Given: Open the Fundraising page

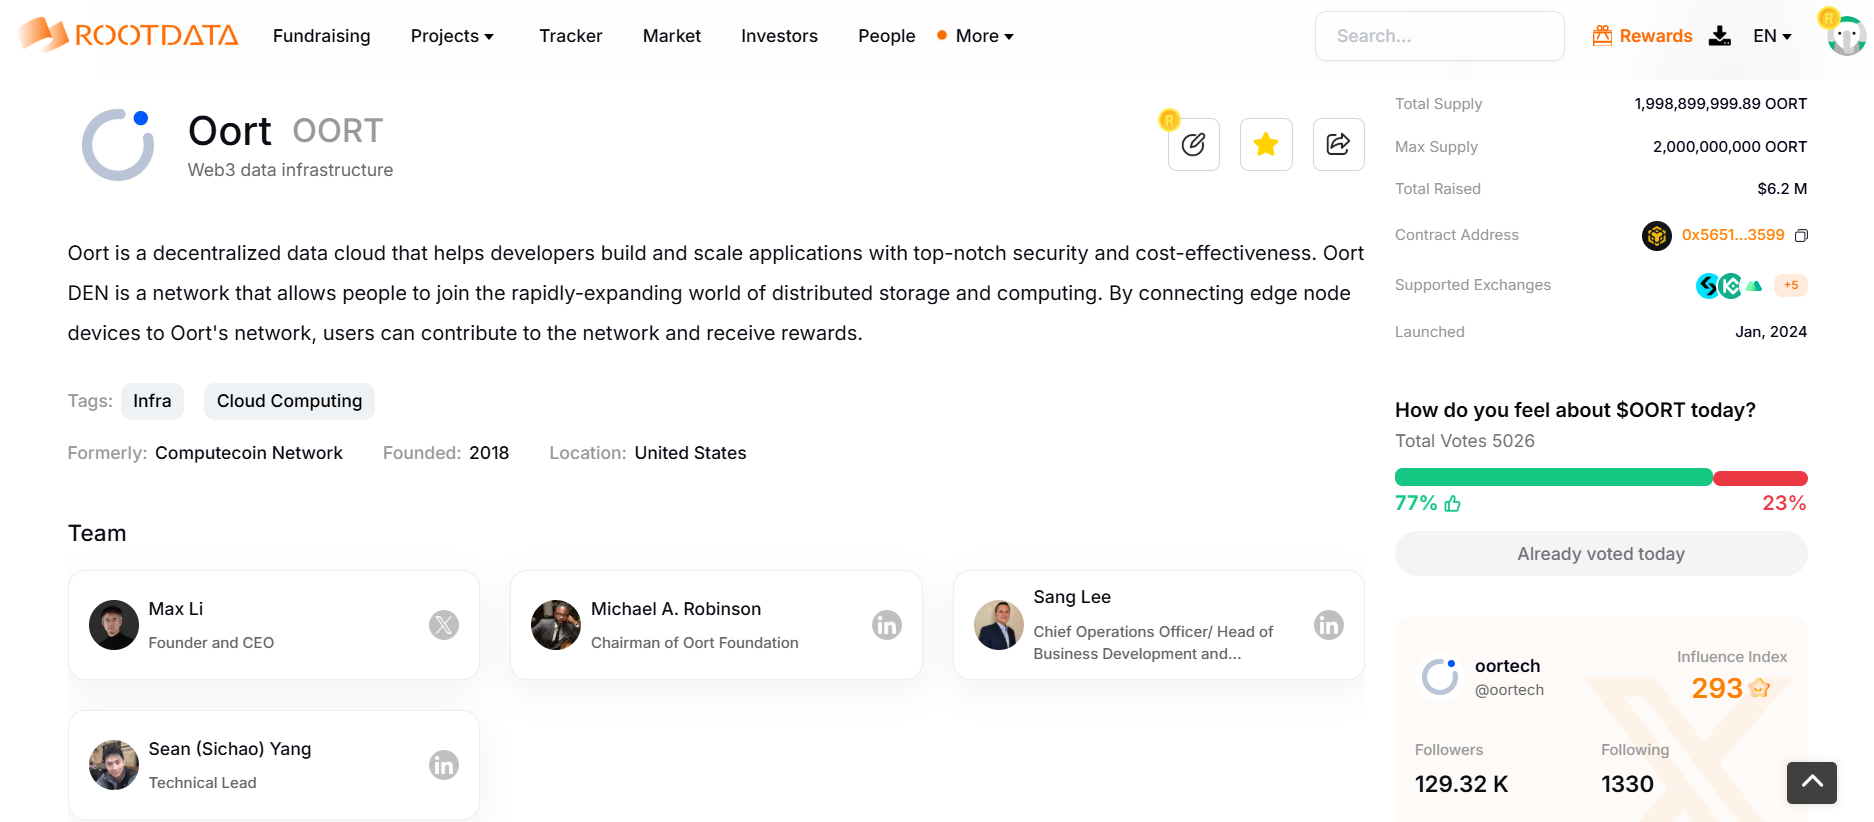Looking at the screenshot, I should [x=321, y=36].
